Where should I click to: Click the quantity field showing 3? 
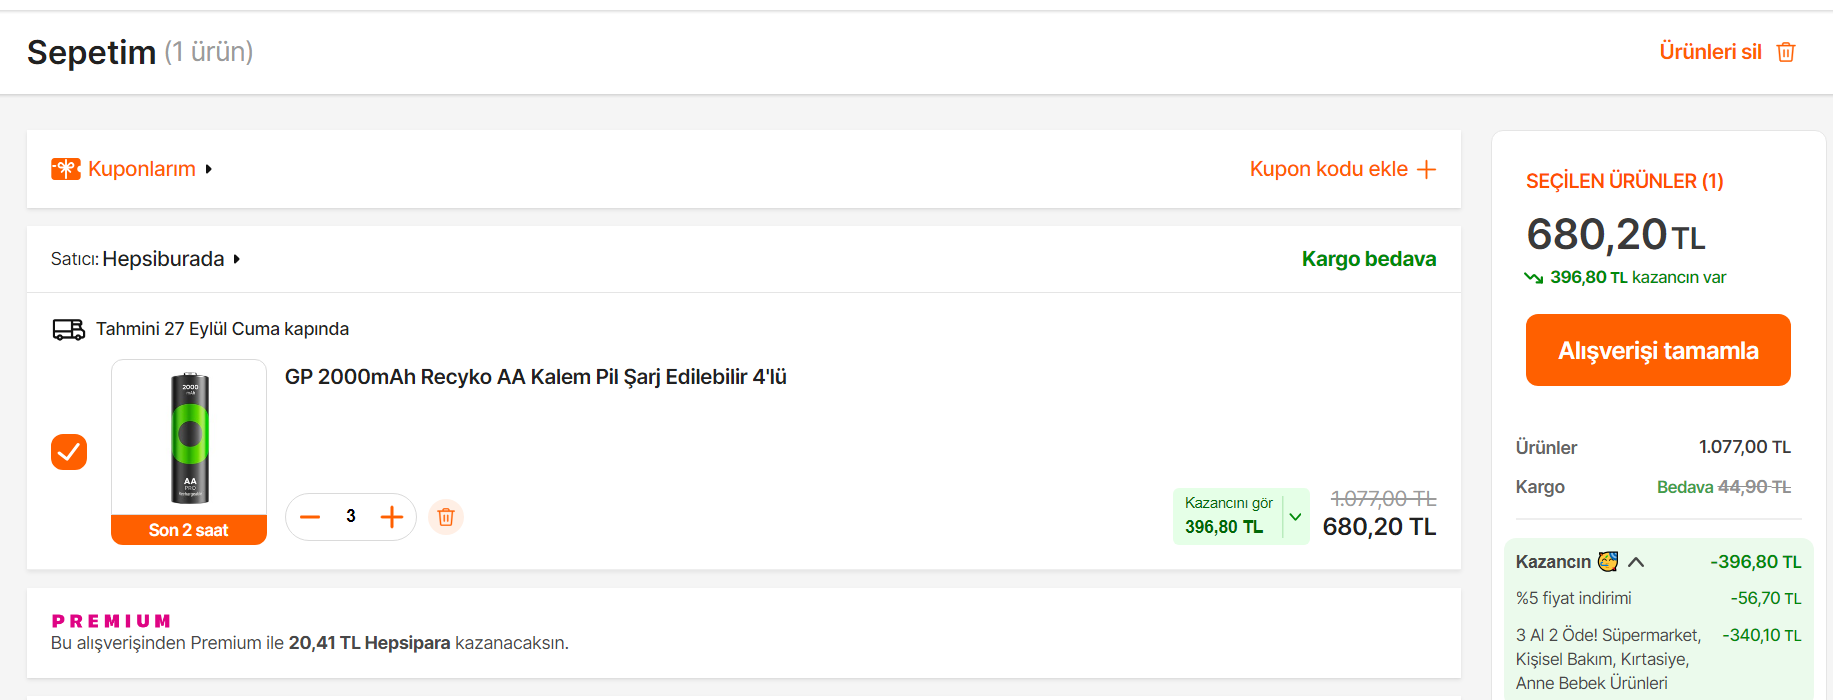(x=351, y=517)
